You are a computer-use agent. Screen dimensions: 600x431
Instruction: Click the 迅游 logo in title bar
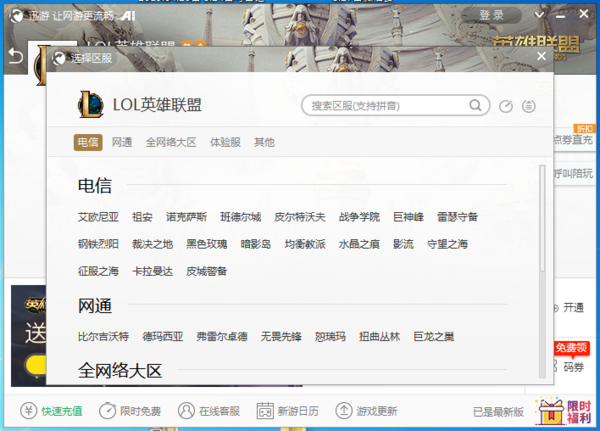pyautogui.click(x=16, y=16)
